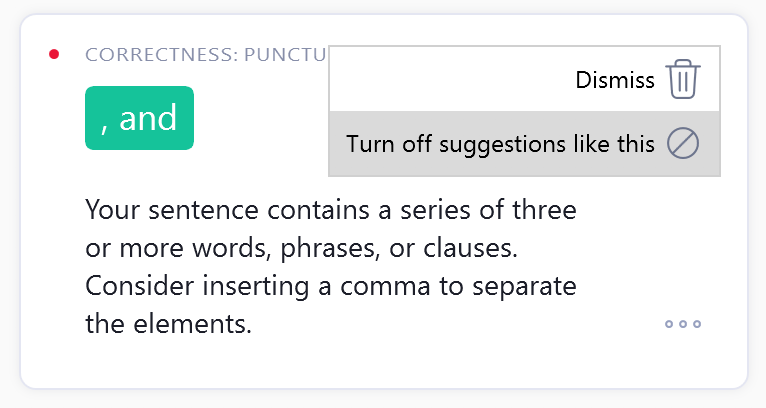Click the ellipsis icon at the card's bottom right
Image resolution: width=766 pixels, height=408 pixels.
point(683,324)
